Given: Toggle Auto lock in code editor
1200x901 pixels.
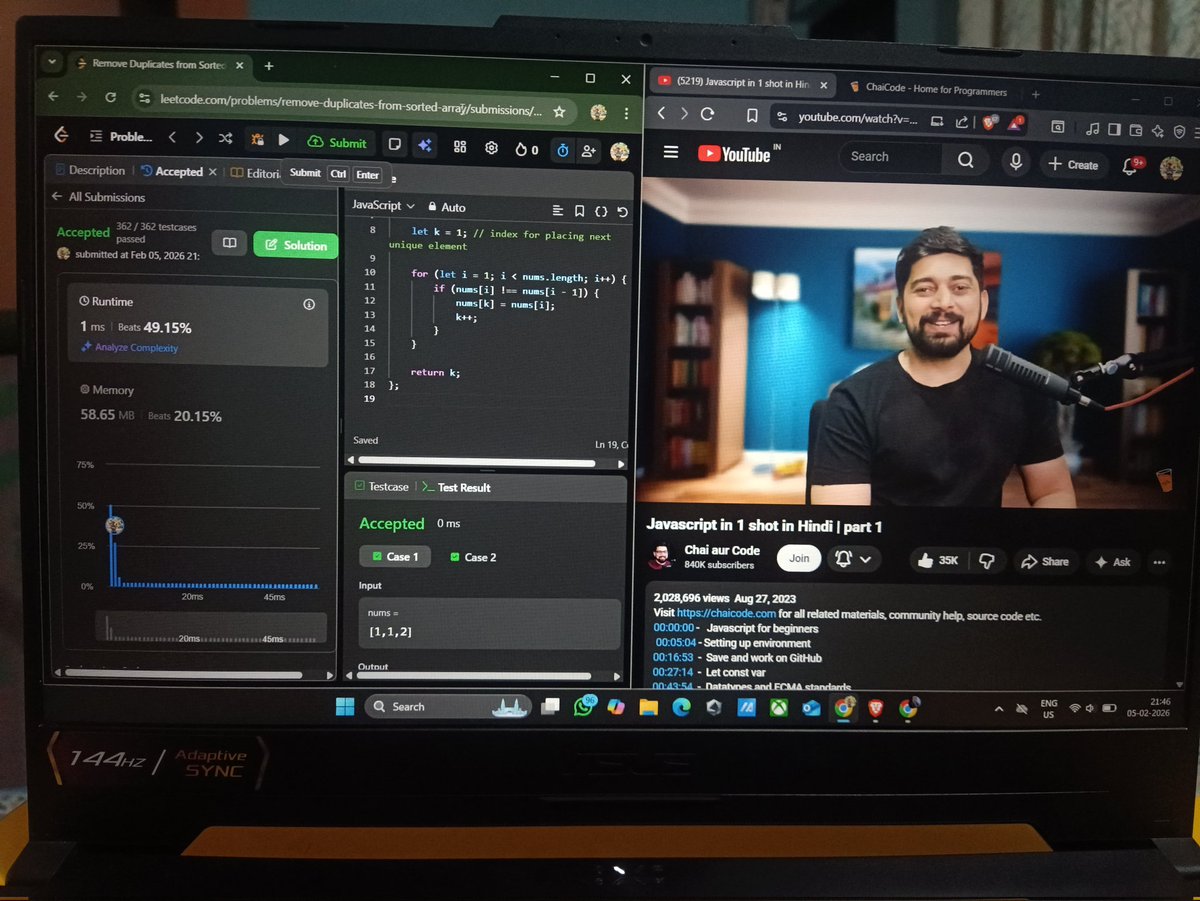Looking at the screenshot, I should (x=446, y=207).
